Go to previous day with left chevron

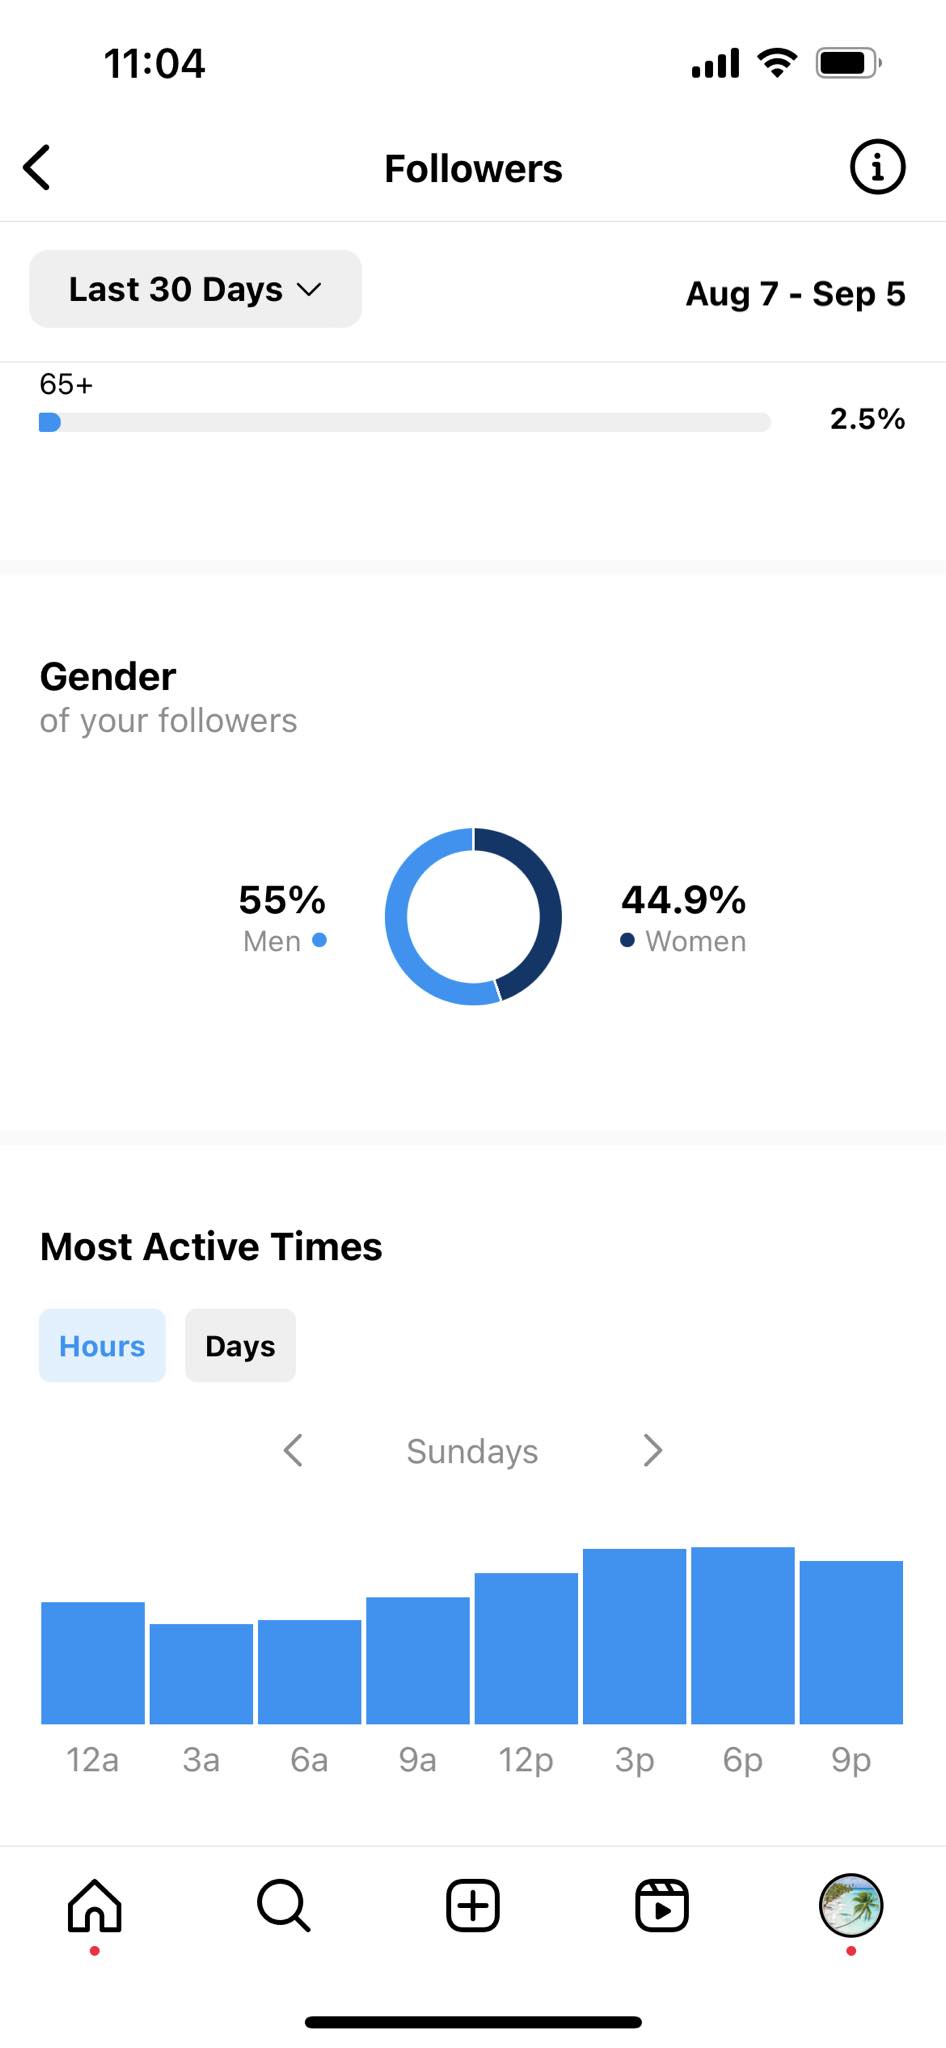[x=293, y=1450]
